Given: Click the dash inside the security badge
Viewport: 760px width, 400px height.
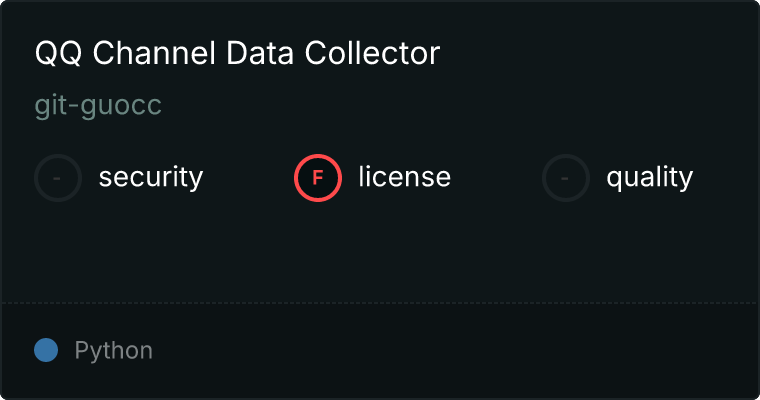Looking at the screenshot, I should [58, 178].
